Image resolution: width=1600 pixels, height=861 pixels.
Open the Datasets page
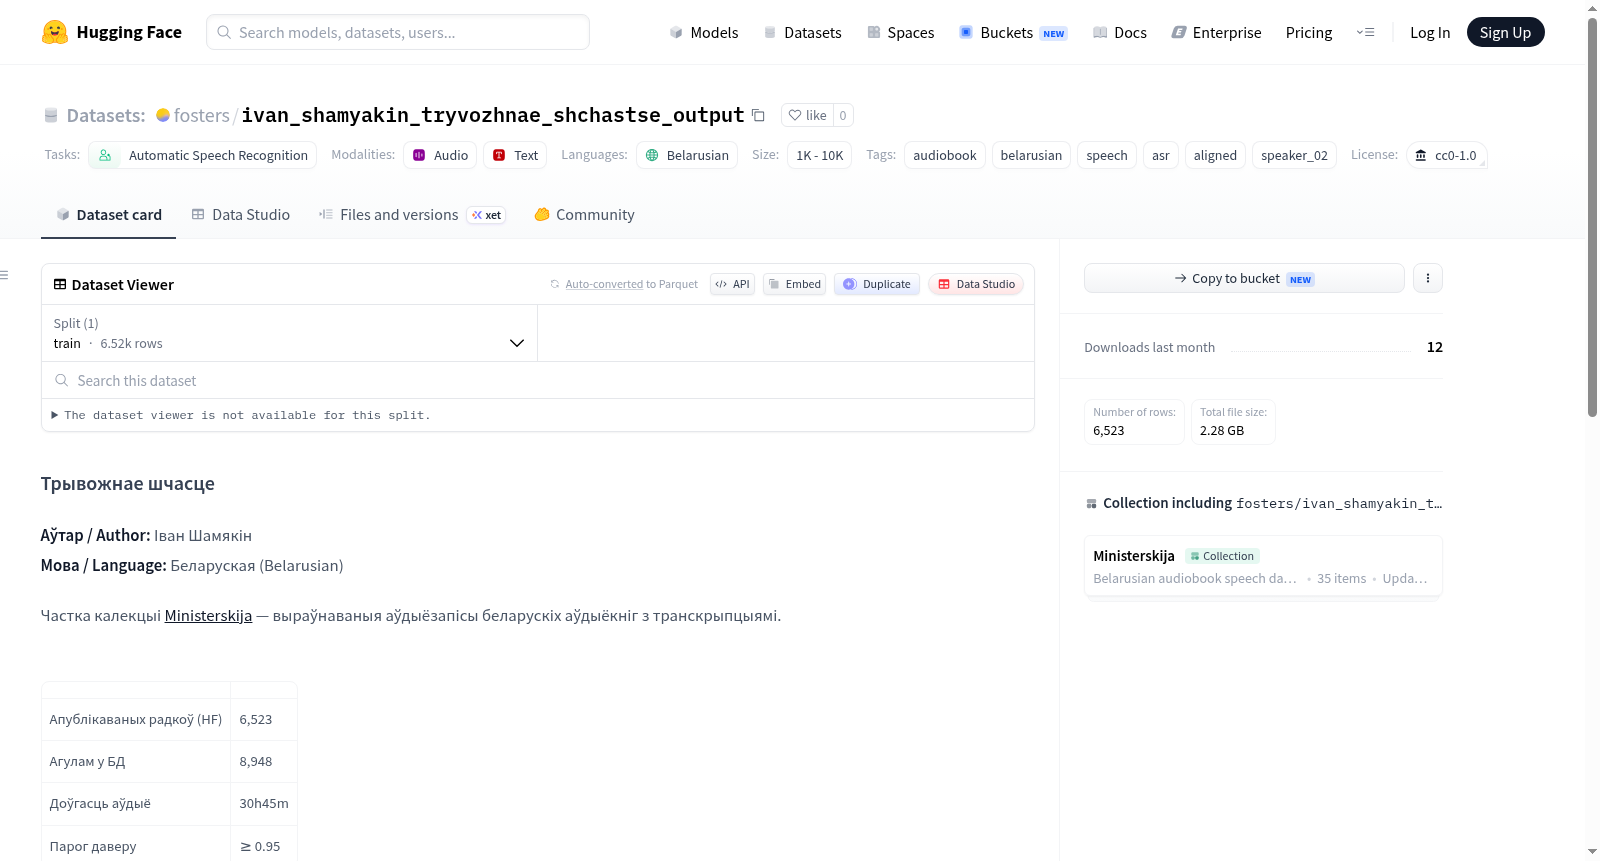coord(802,32)
